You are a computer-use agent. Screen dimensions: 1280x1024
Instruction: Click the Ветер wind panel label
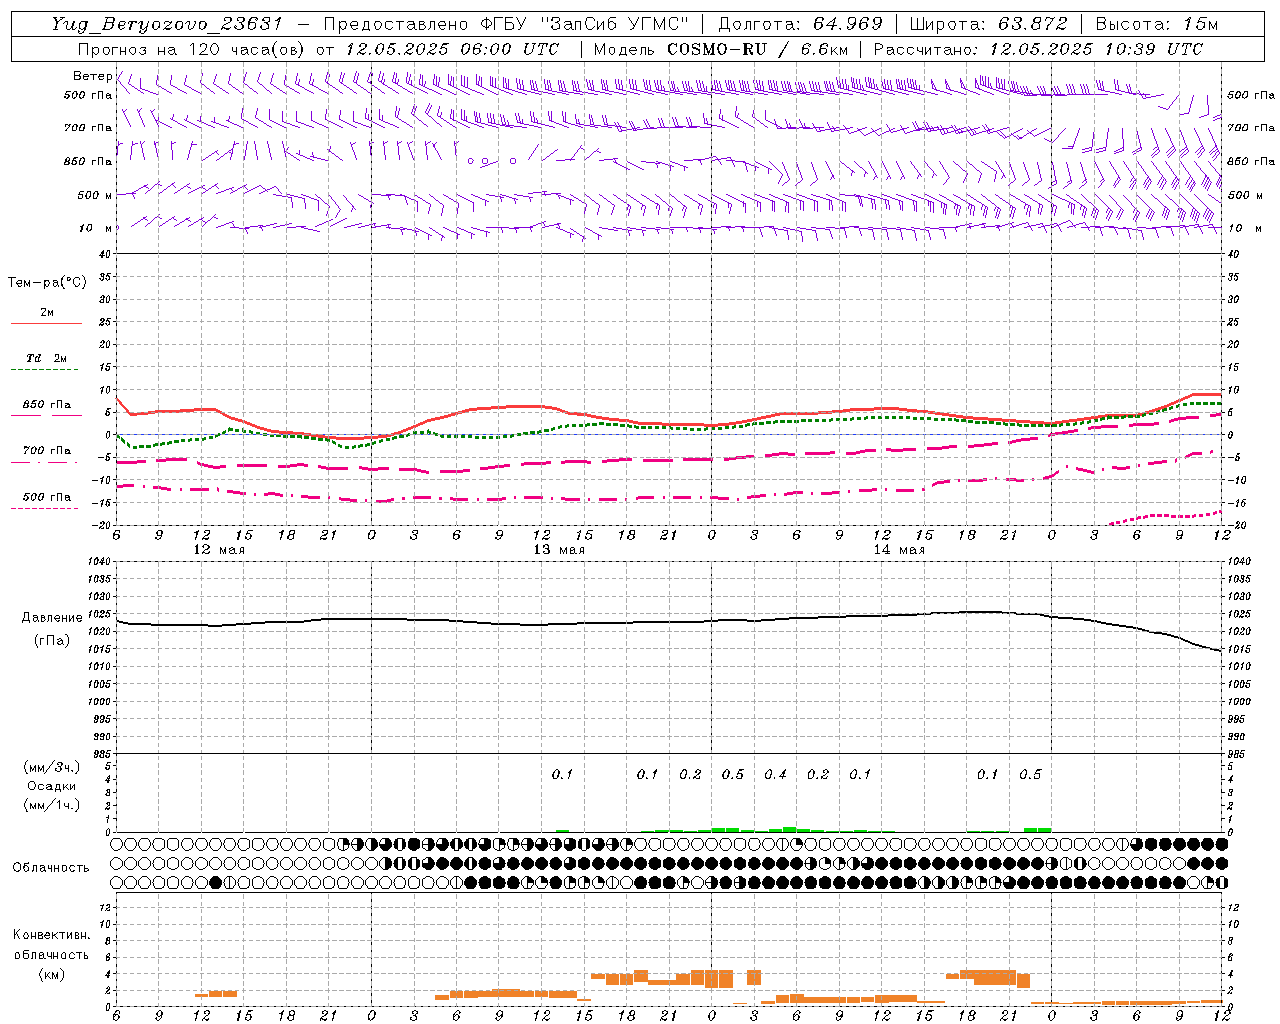coord(92,76)
